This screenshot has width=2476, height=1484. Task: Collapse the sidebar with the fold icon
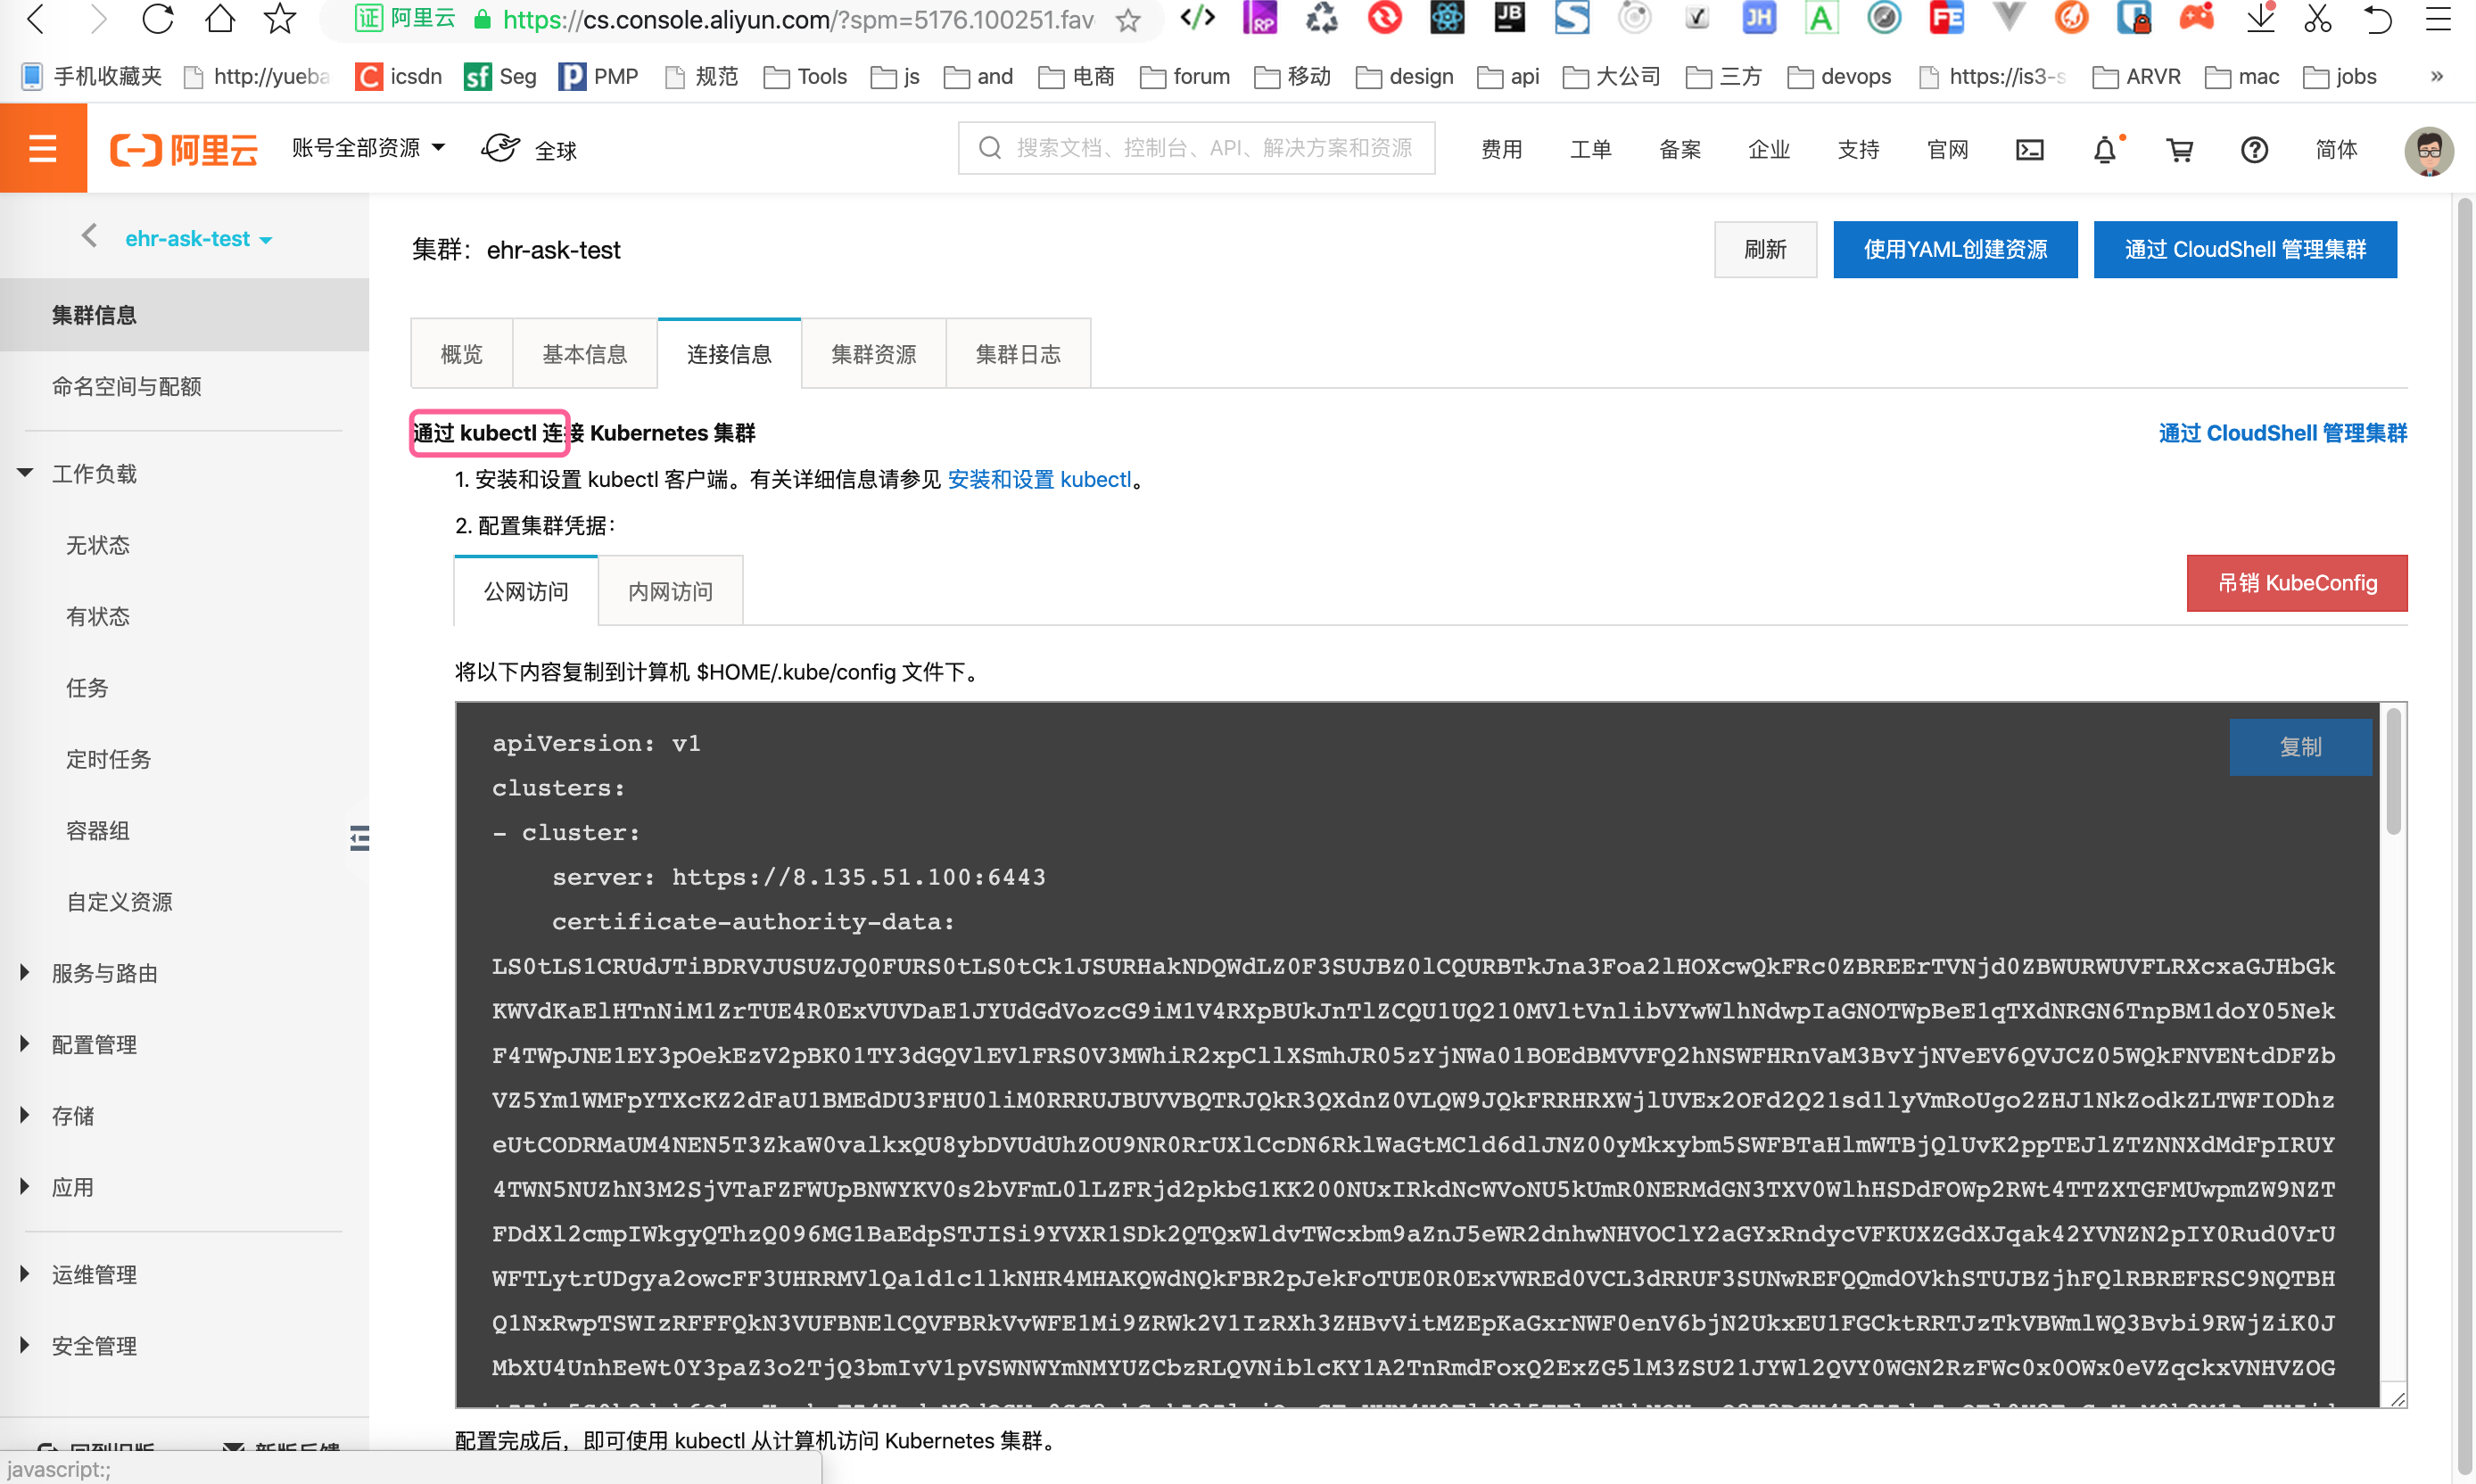(x=359, y=838)
